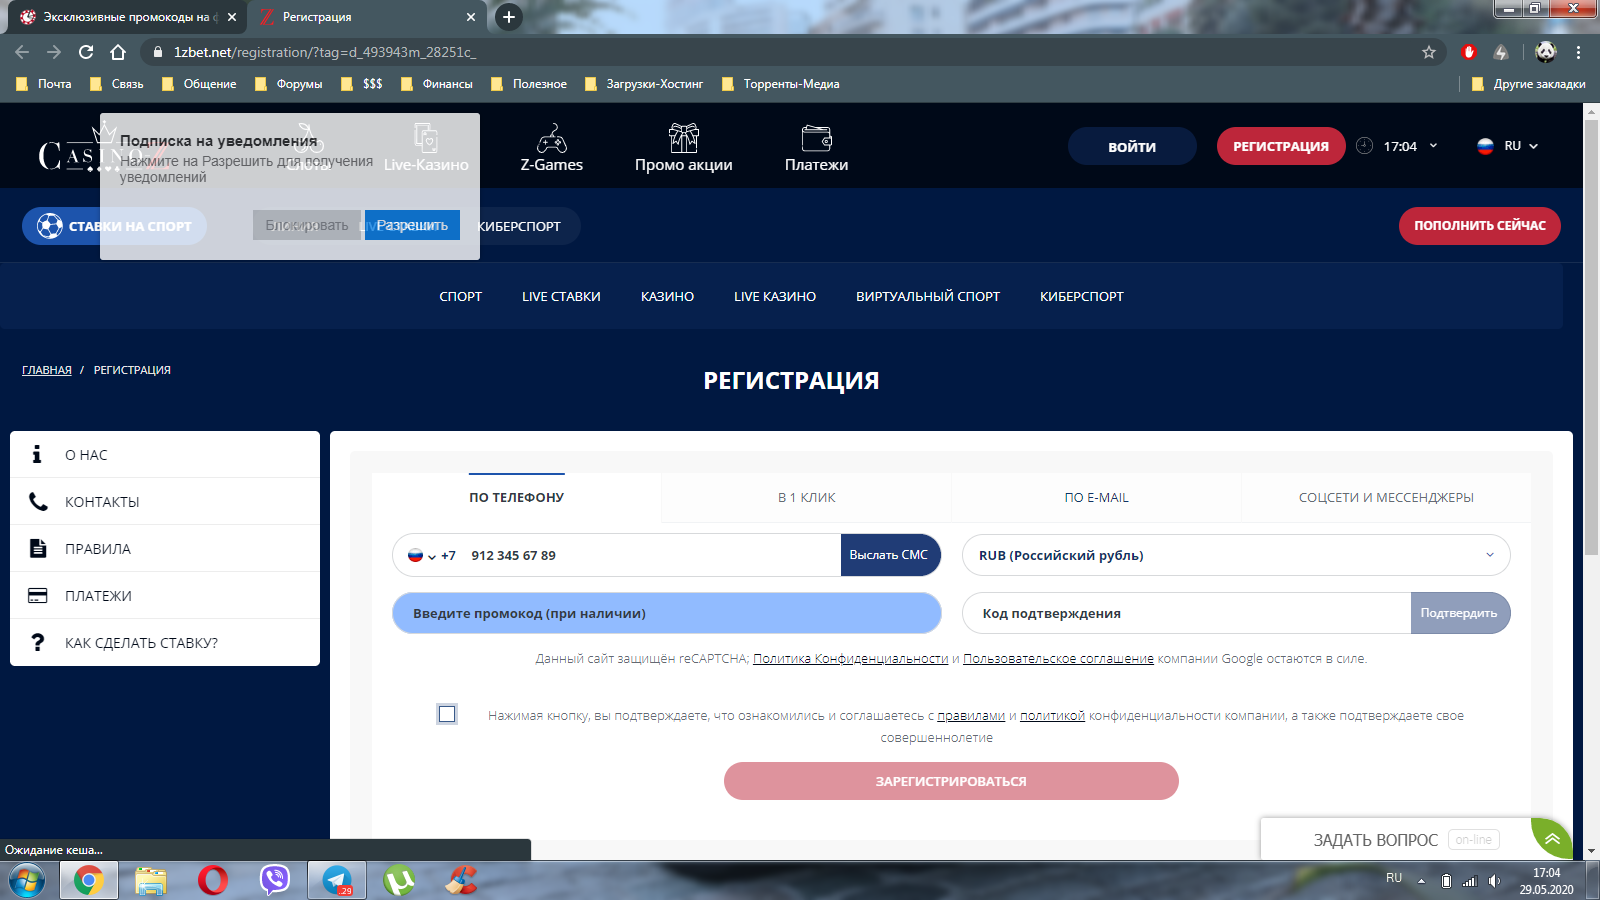Viewport: 1600px width, 900px height.
Task: Focus the Код подтверждения field
Action: [1187, 613]
